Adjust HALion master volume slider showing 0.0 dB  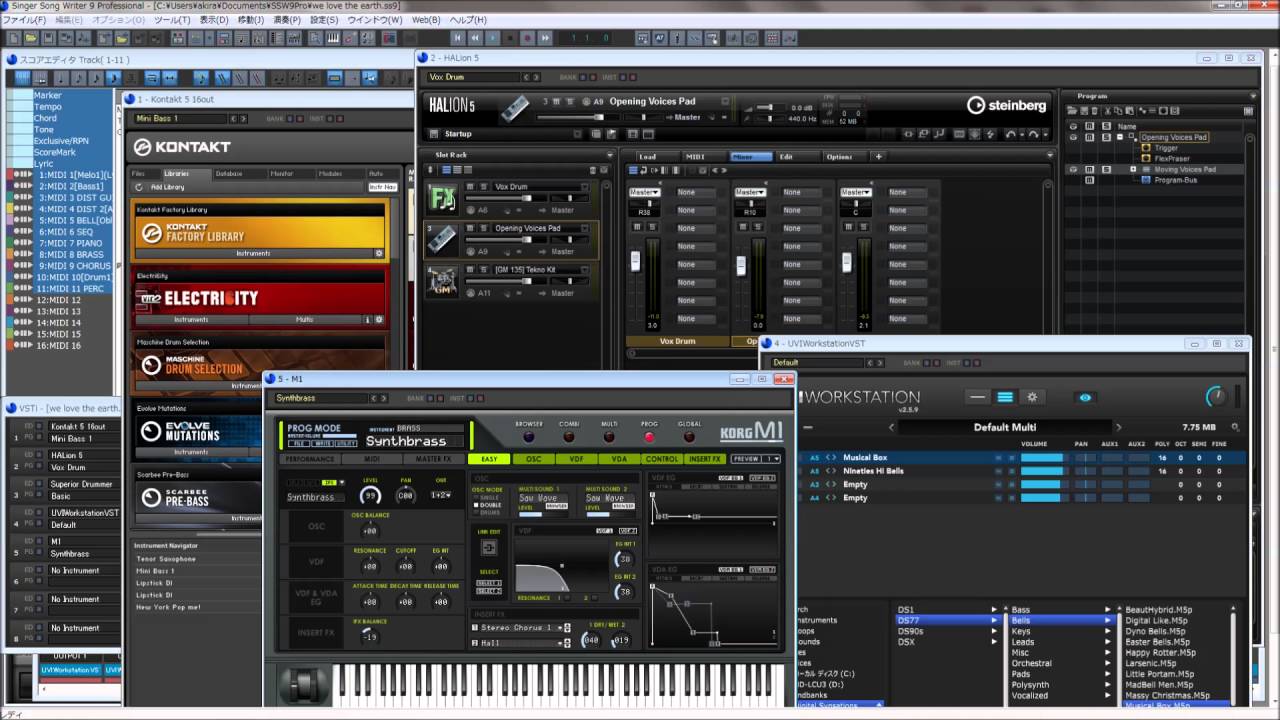click(x=770, y=108)
